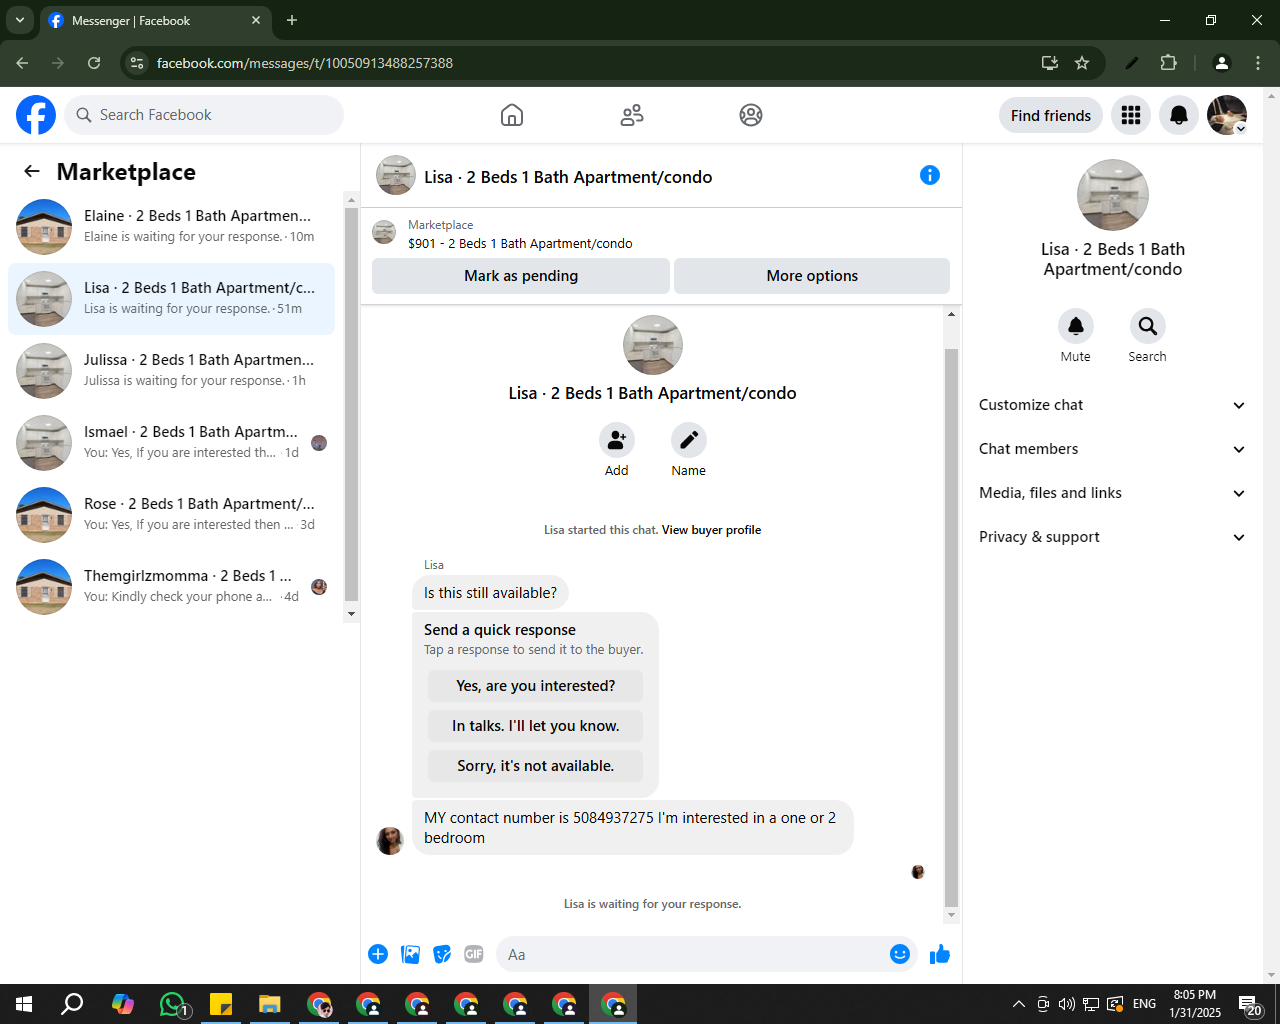Open the account profile picture menu

pos(1227,115)
